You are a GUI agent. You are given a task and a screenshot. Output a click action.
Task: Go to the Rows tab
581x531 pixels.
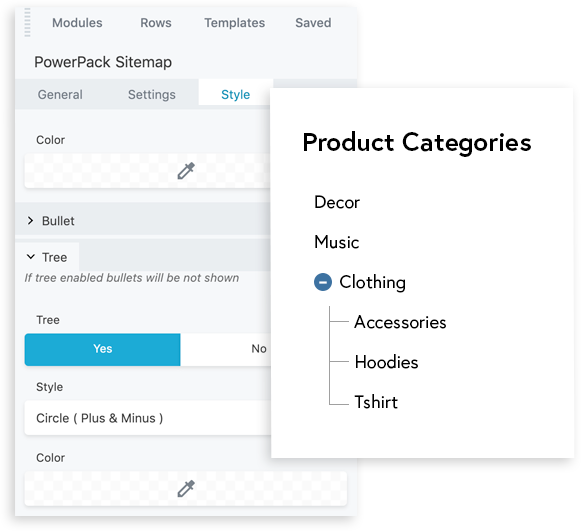tap(156, 23)
